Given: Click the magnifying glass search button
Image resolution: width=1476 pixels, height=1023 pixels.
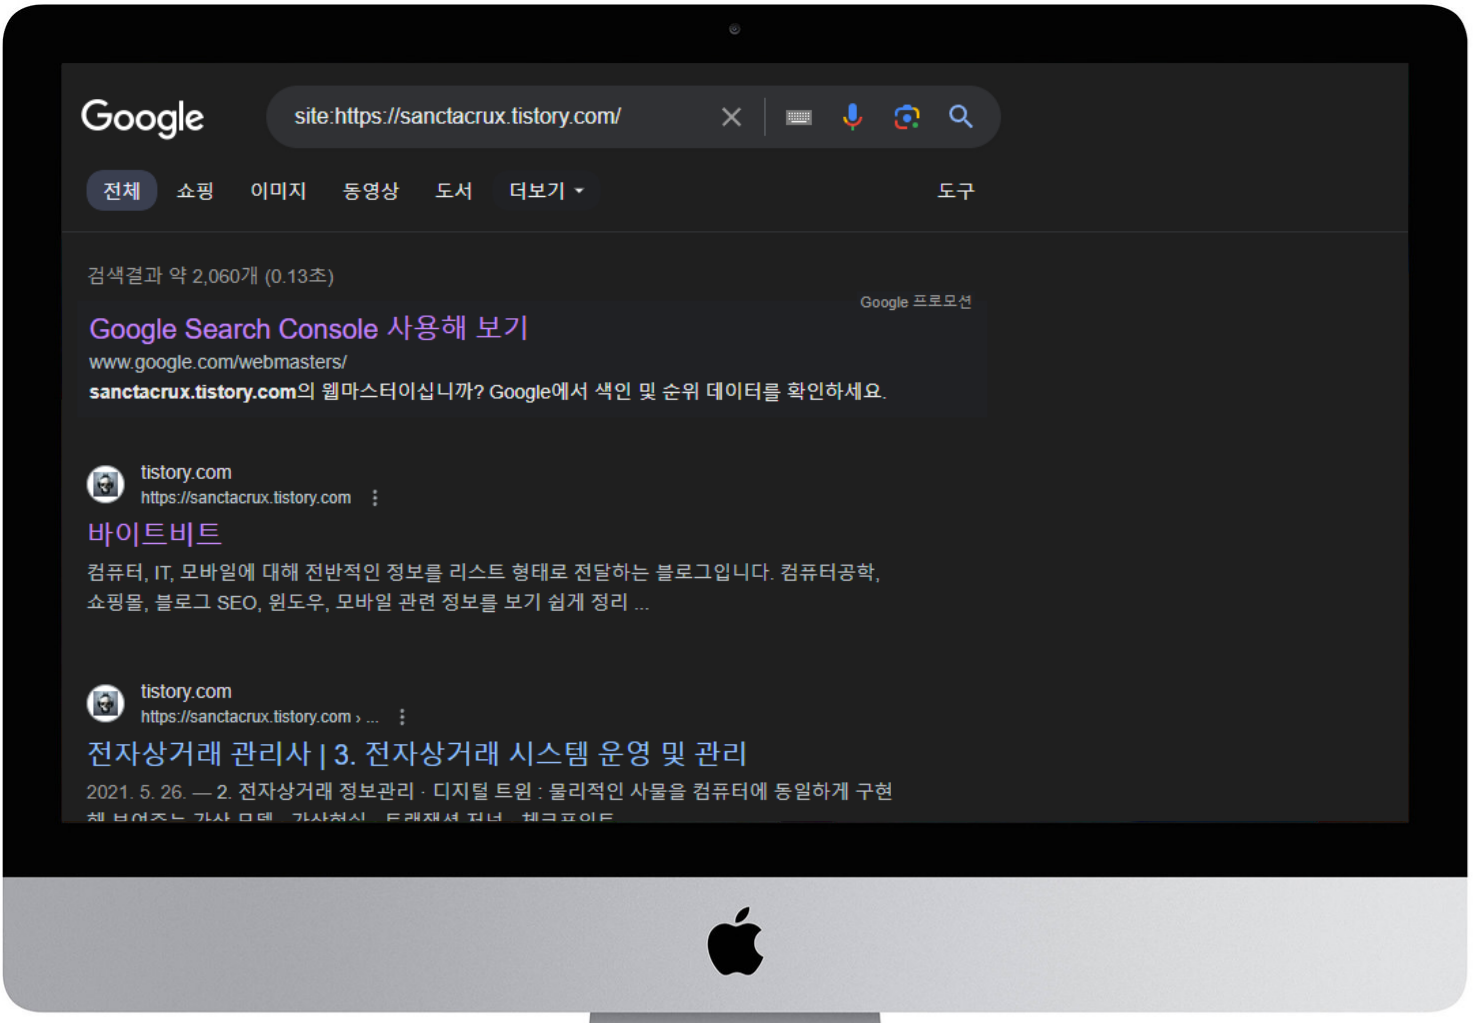Looking at the screenshot, I should tap(961, 117).
